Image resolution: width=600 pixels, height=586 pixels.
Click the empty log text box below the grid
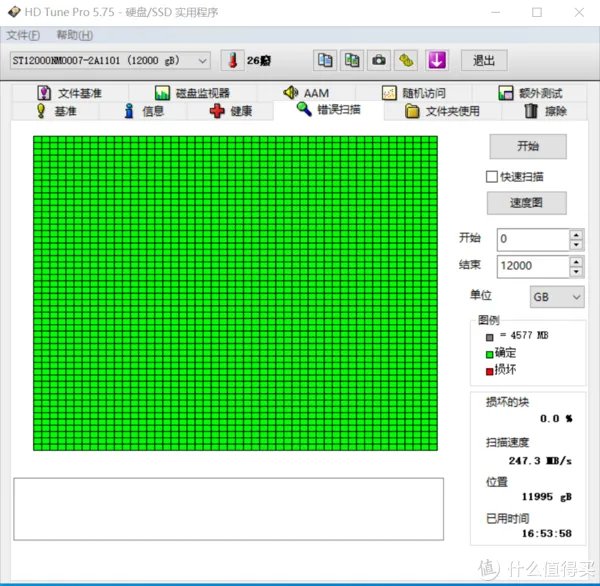point(229,509)
